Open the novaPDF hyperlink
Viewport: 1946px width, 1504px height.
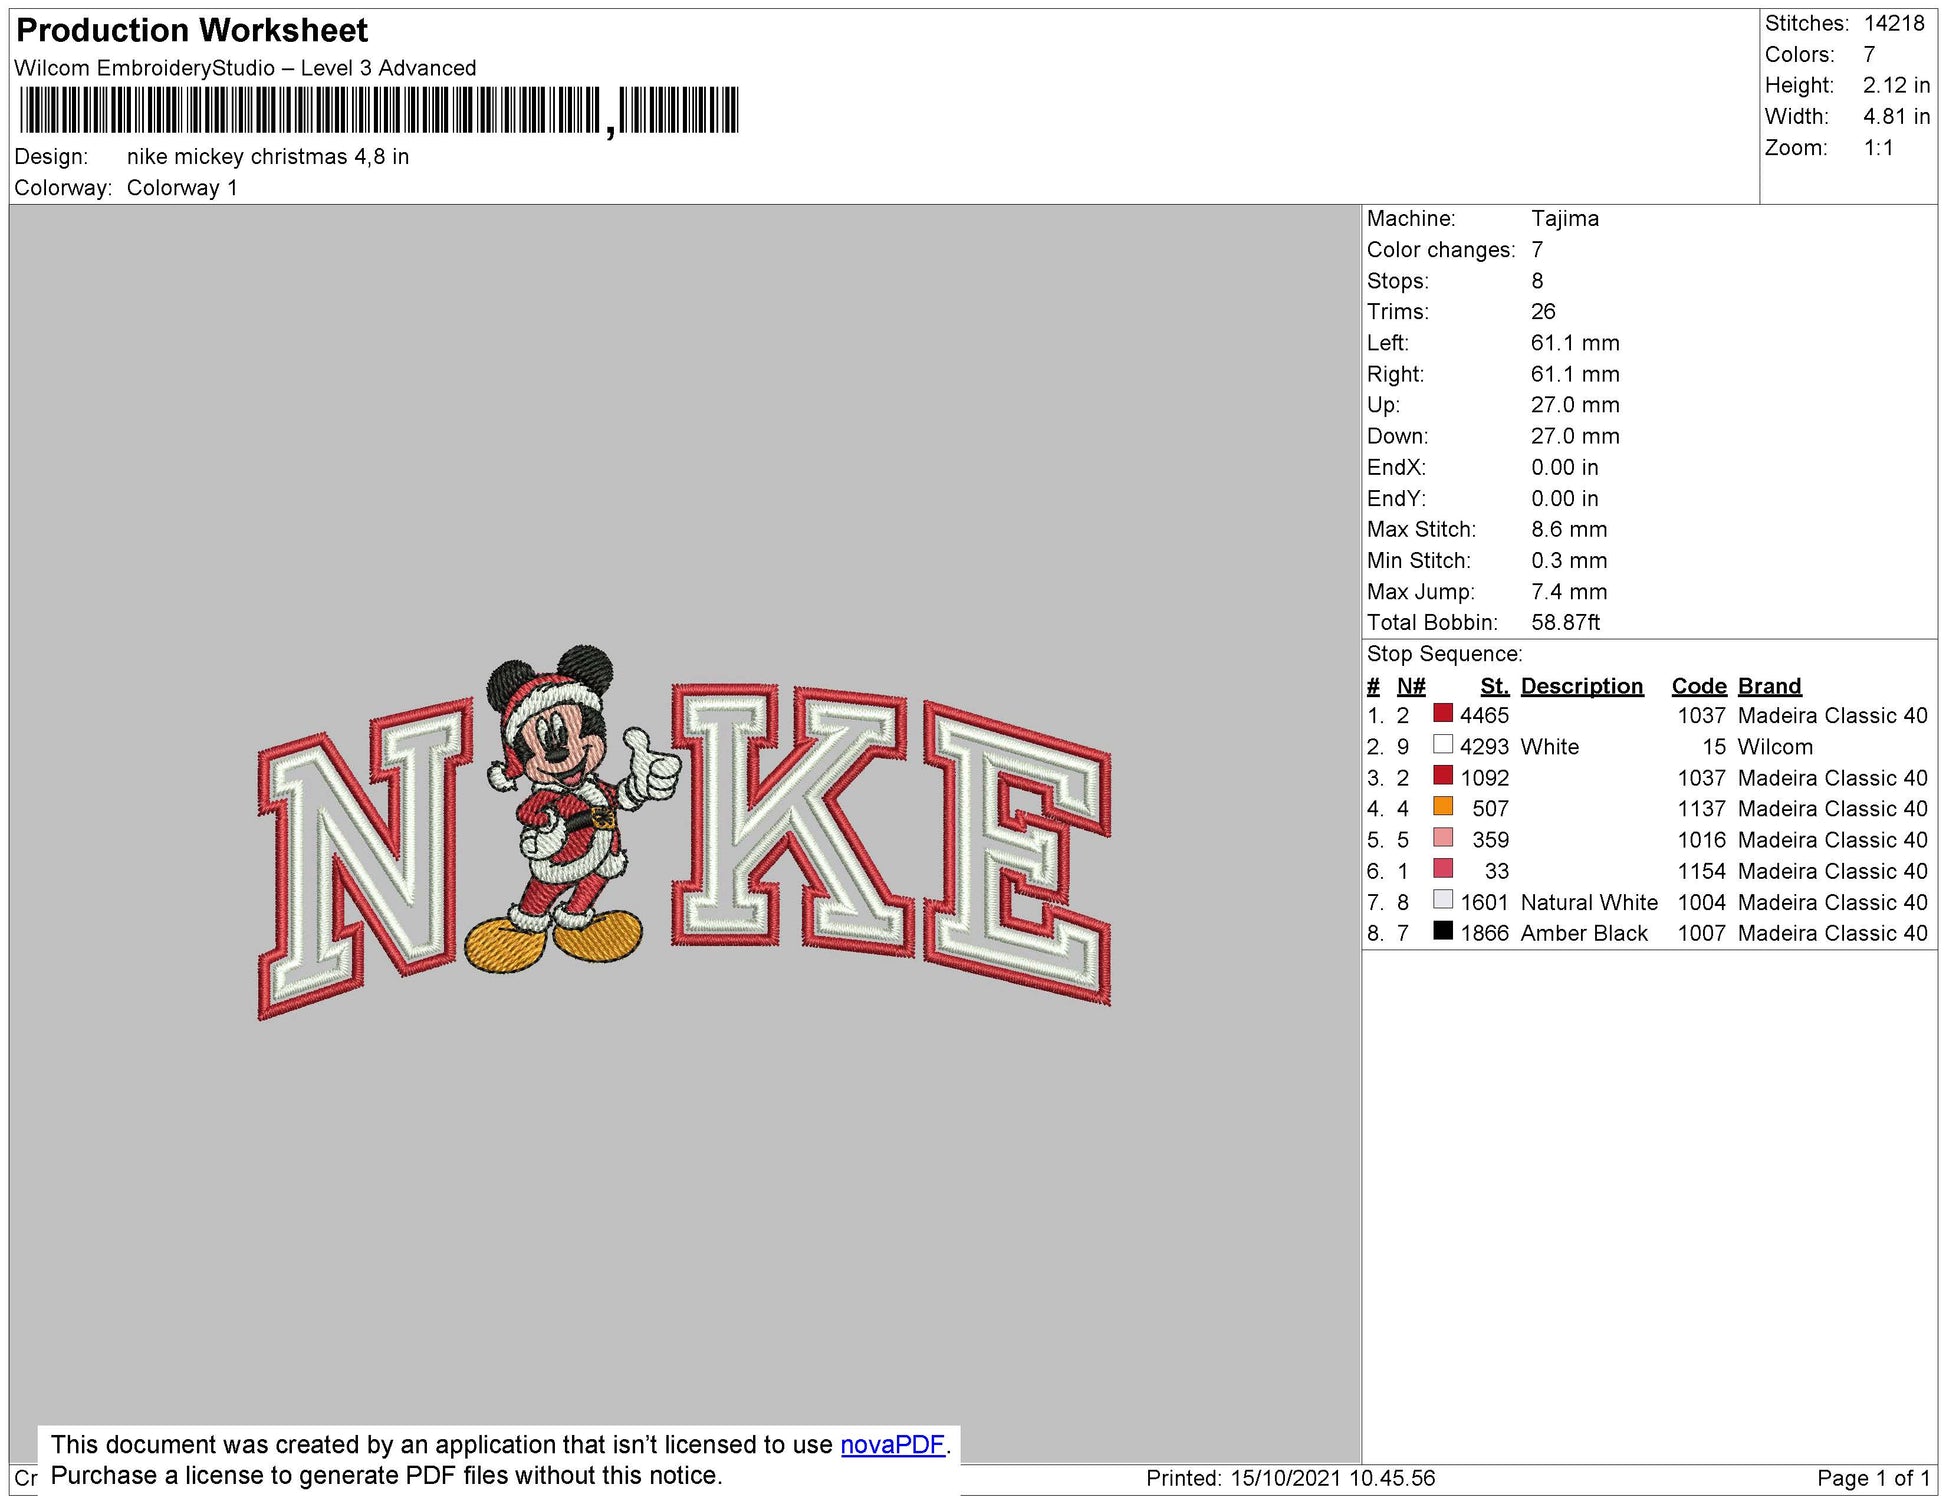point(892,1445)
